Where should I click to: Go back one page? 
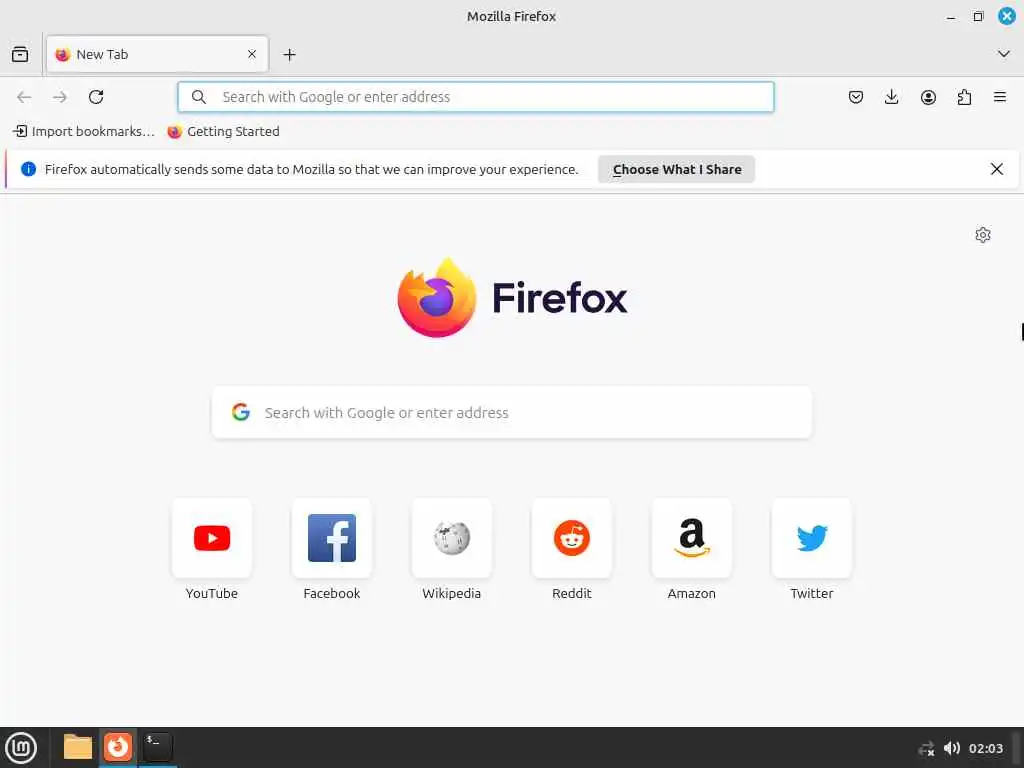point(24,97)
